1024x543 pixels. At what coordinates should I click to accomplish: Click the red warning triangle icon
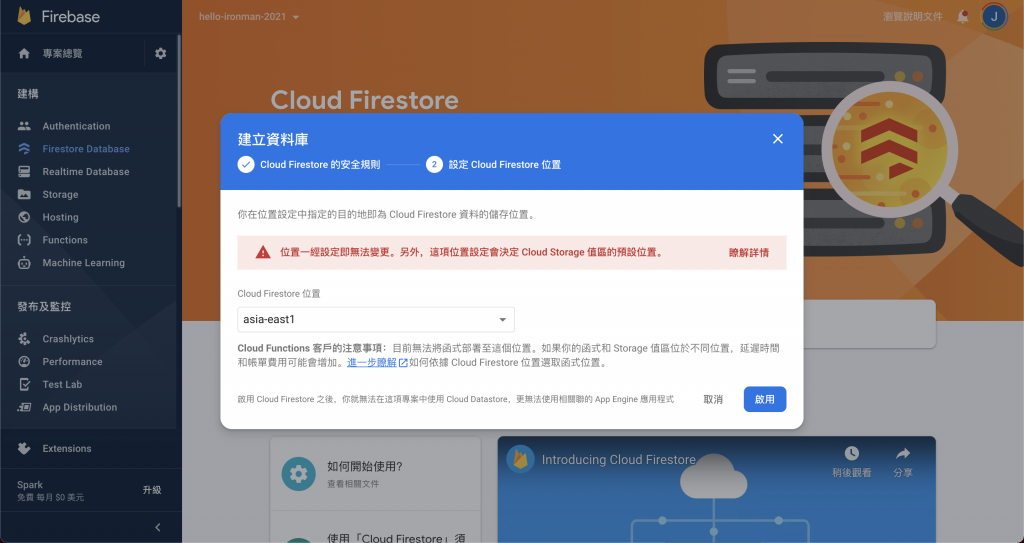pyautogui.click(x=263, y=252)
